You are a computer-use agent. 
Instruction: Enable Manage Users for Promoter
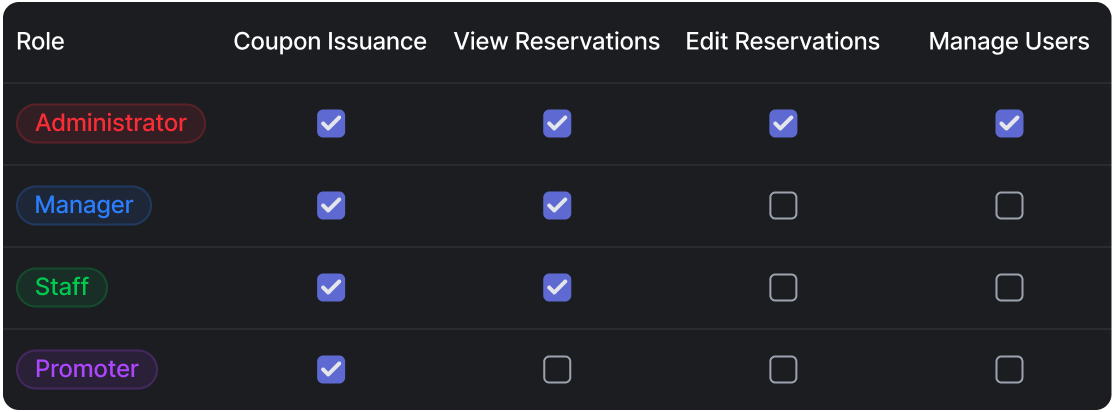coord(1009,370)
